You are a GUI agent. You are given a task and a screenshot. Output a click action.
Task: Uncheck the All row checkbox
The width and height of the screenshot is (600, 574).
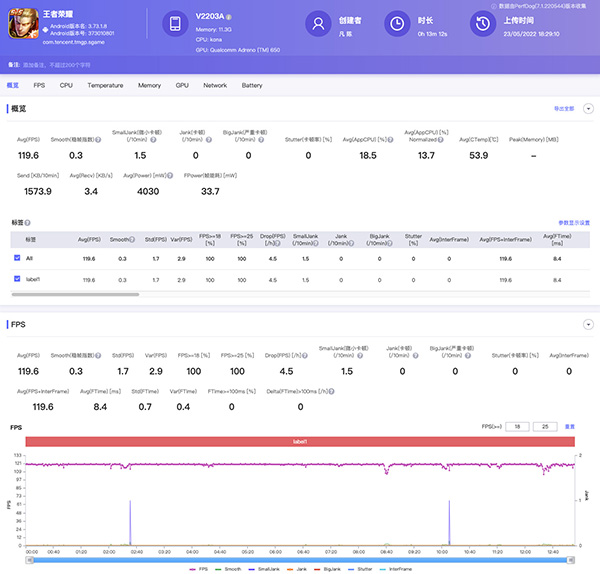pos(17,258)
